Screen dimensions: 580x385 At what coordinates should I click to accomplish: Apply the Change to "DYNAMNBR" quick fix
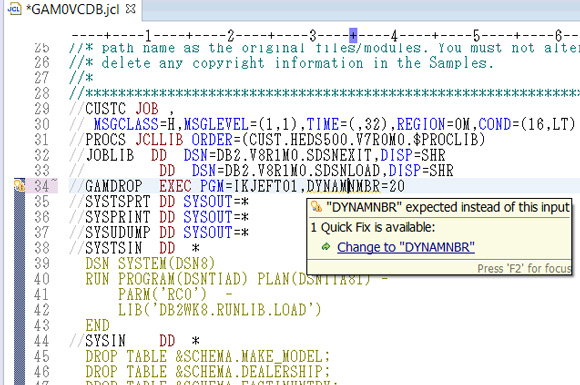pyautogui.click(x=405, y=247)
